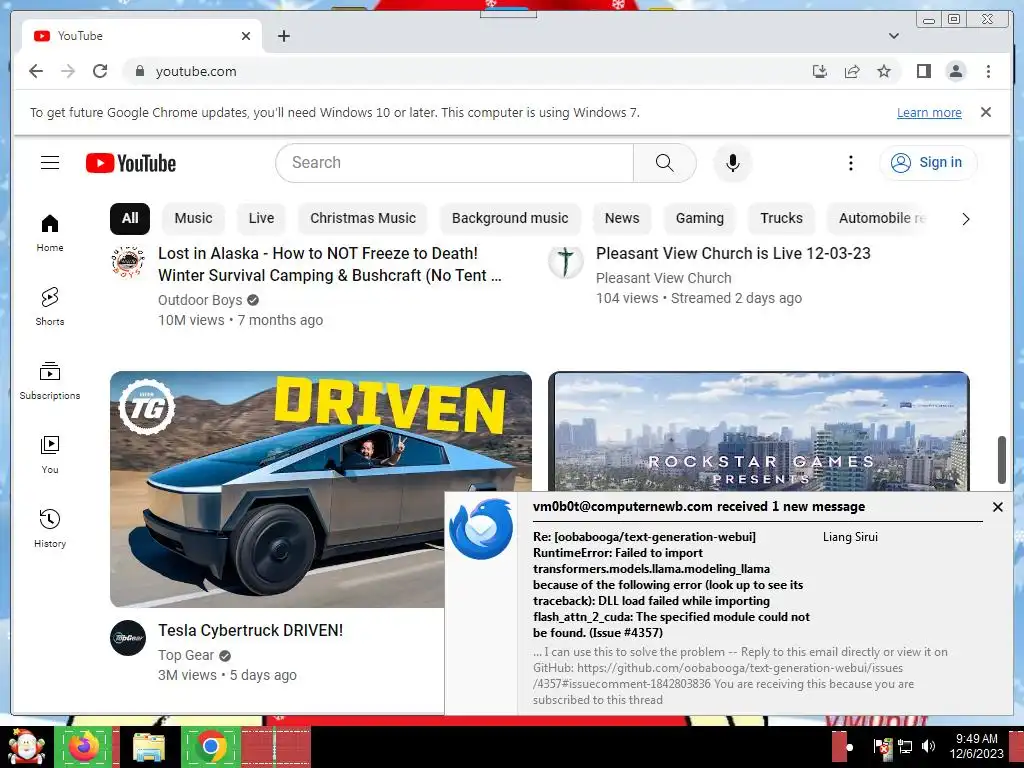Select the Background music chip
This screenshot has height=768, width=1024.
pos(510,218)
